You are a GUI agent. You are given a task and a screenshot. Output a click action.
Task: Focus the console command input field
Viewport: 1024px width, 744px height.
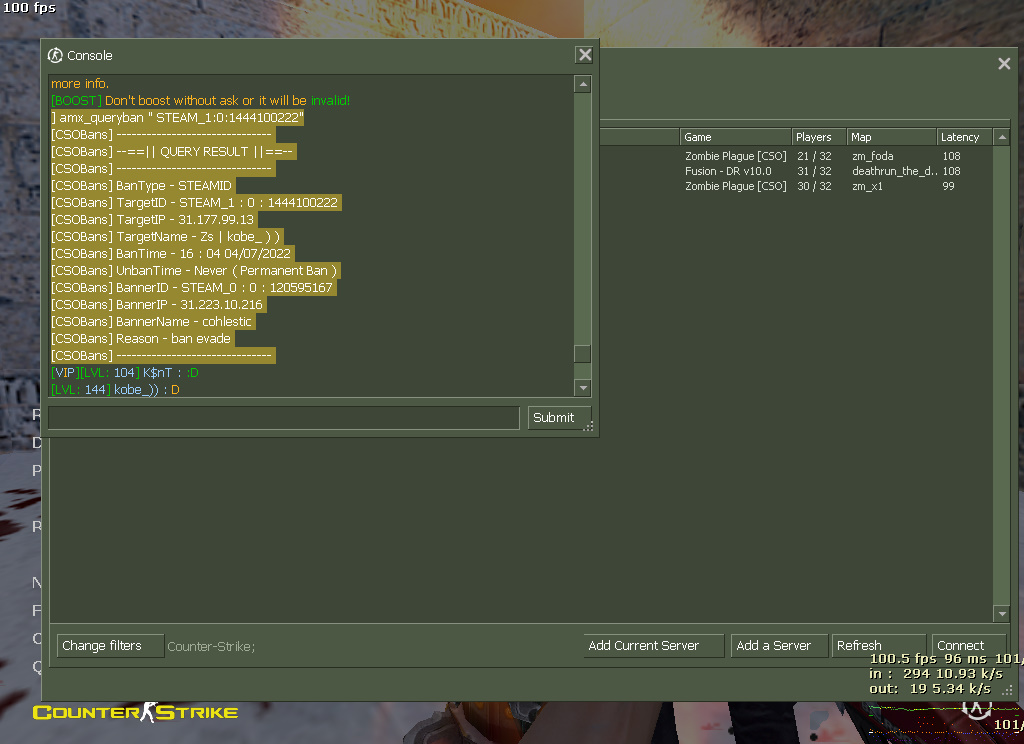coord(283,418)
